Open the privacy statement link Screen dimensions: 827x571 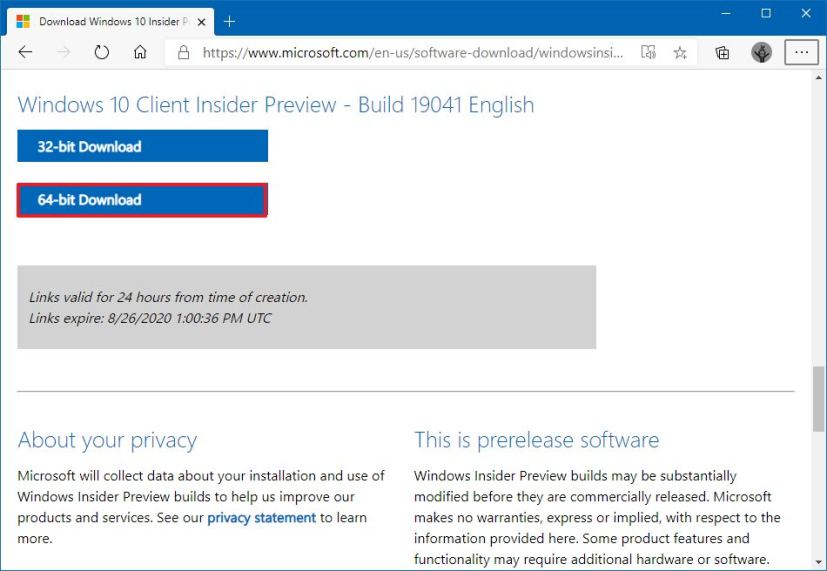[261, 518]
